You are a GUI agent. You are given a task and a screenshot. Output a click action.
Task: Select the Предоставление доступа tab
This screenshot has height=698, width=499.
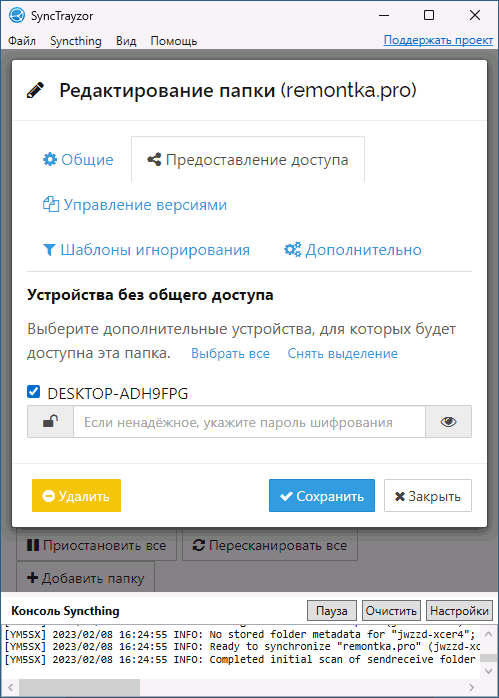(x=248, y=159)
